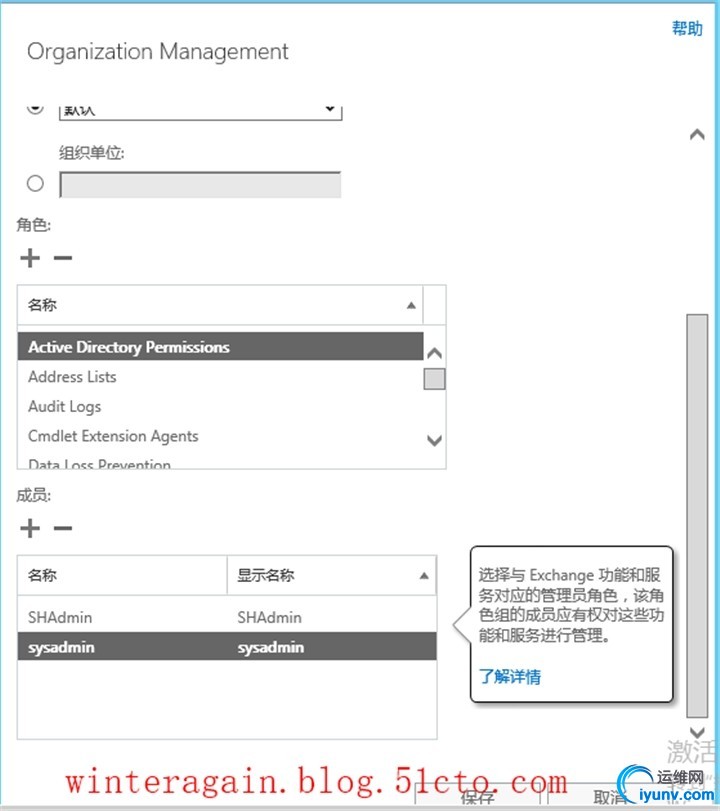The height and width of the screenshot is (811, 720).
Task: Click the minus icon to remove a role
Action: (63, 258)
